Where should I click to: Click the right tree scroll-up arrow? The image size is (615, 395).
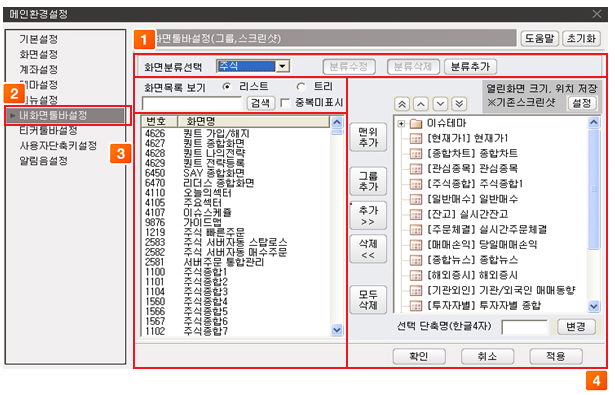(594, 123)
